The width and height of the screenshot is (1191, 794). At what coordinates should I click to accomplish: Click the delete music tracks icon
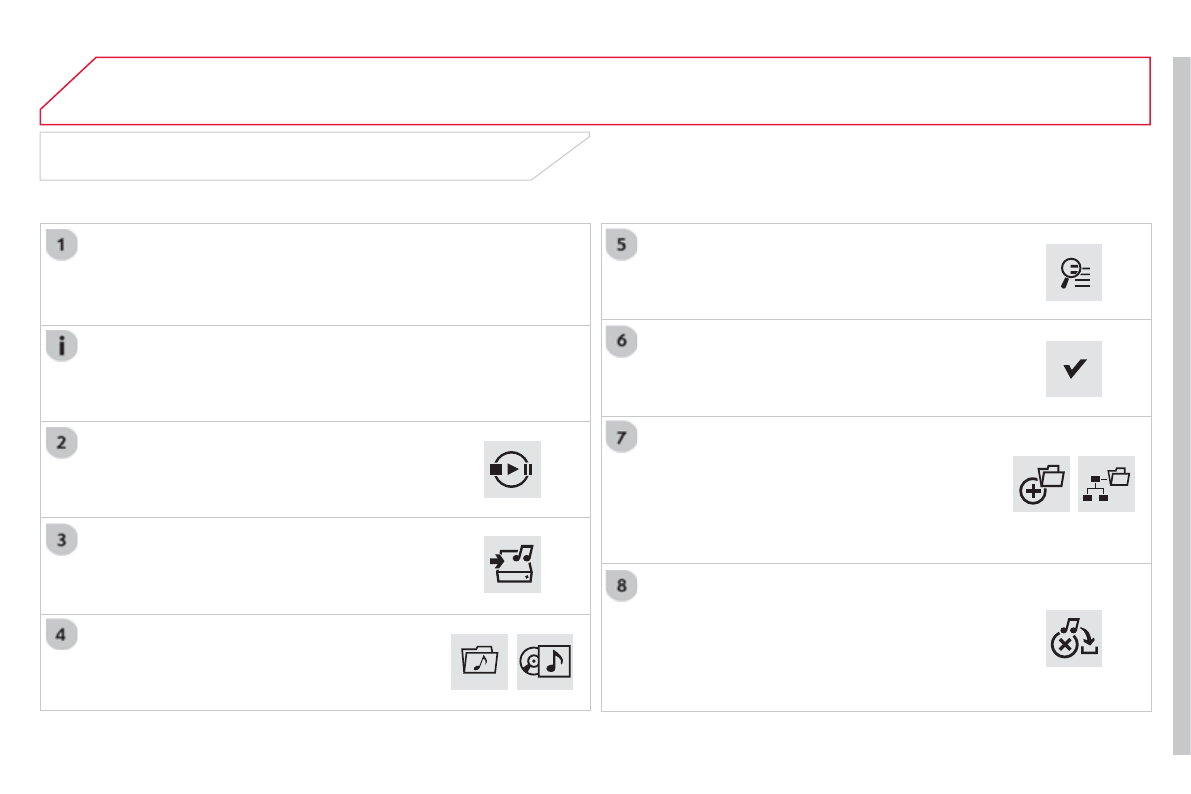click(1074, 638)
